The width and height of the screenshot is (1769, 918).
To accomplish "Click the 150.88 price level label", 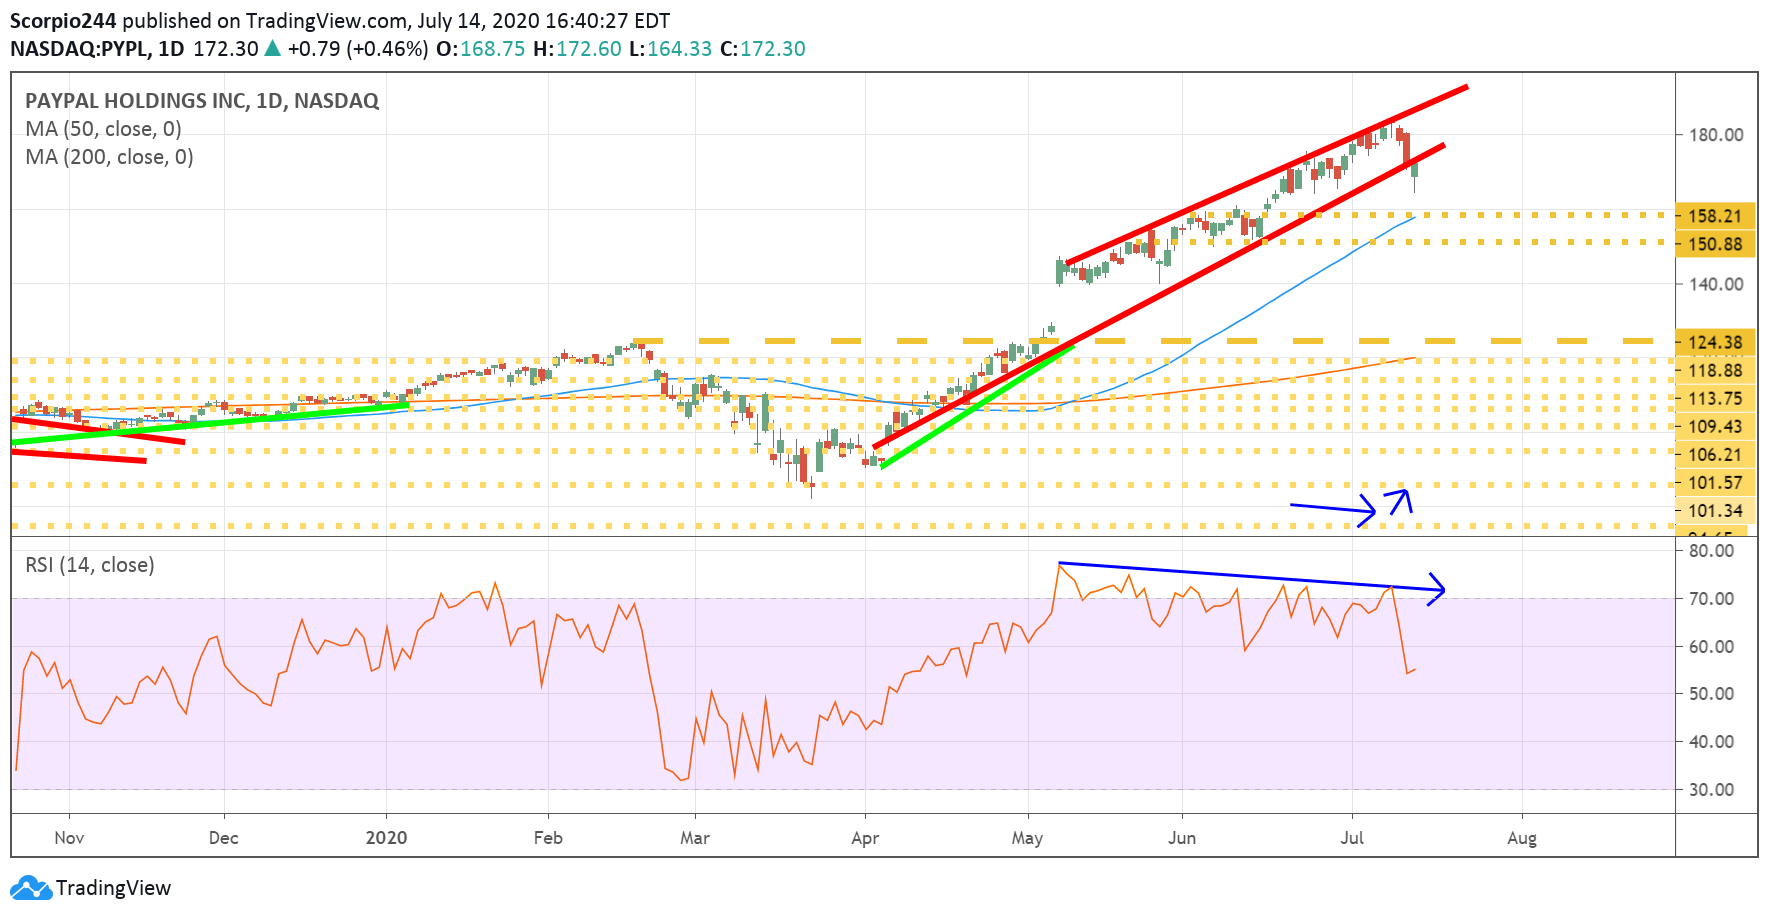I will point(1715,244).
